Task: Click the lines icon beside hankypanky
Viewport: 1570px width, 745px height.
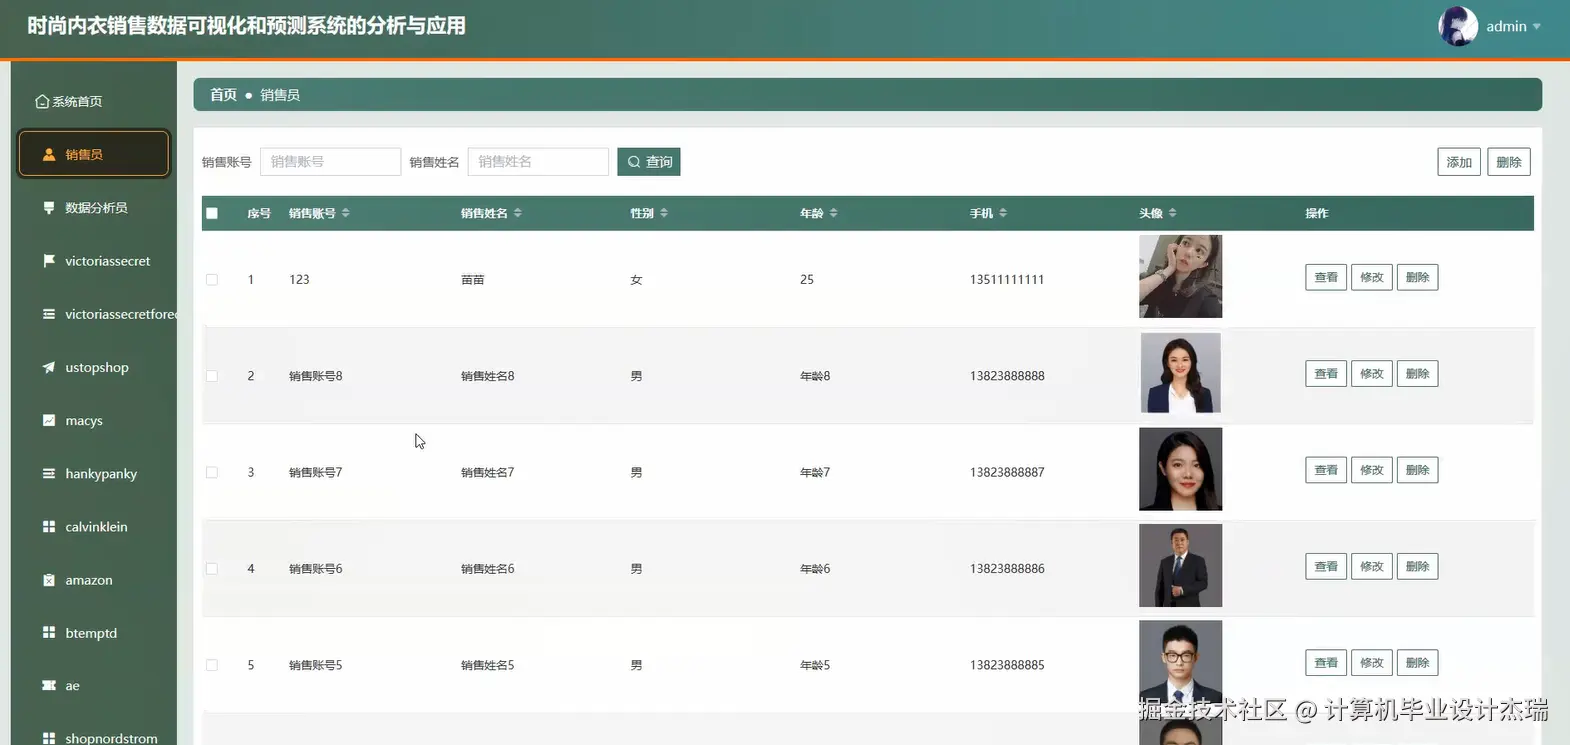Action: point(48,473)
